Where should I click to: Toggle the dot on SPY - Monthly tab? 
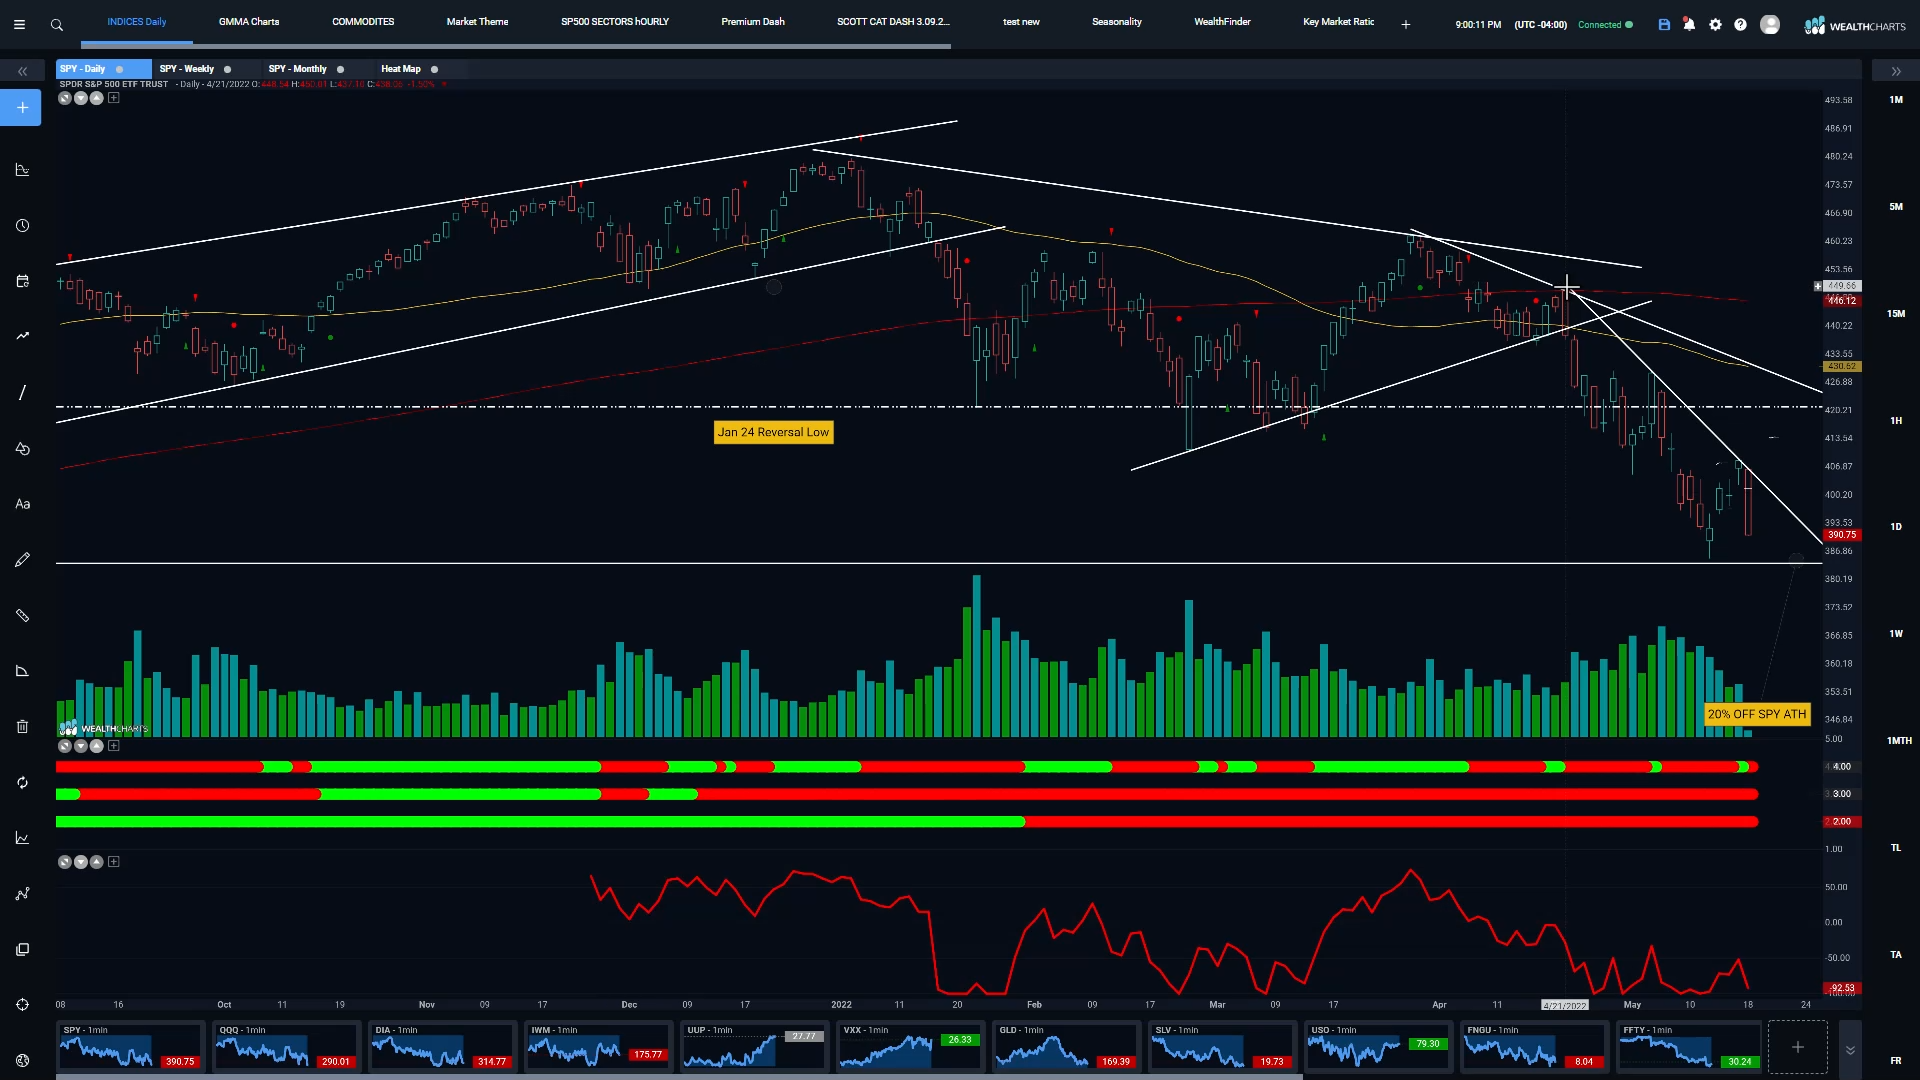click(x=340, y=69)
